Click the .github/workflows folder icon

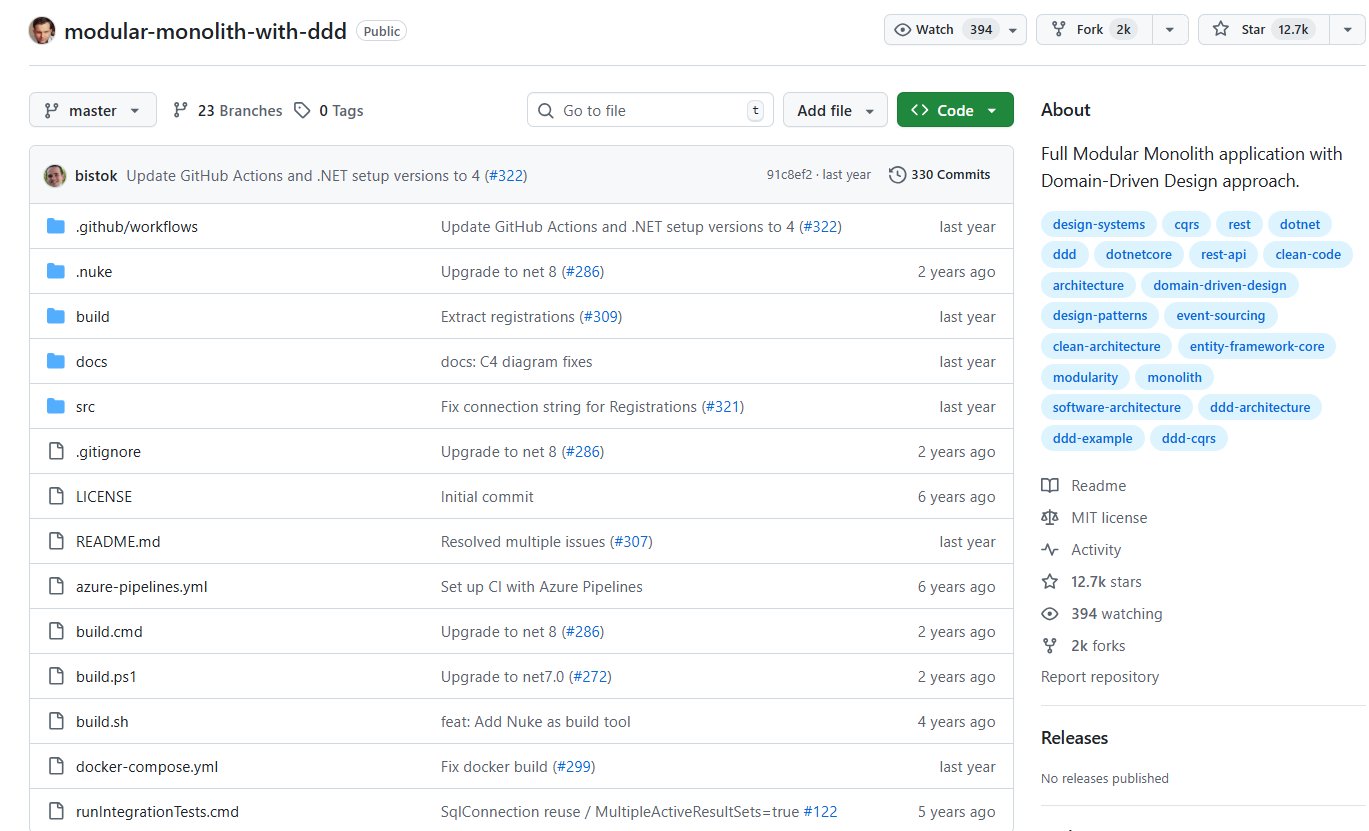(56, 227)
